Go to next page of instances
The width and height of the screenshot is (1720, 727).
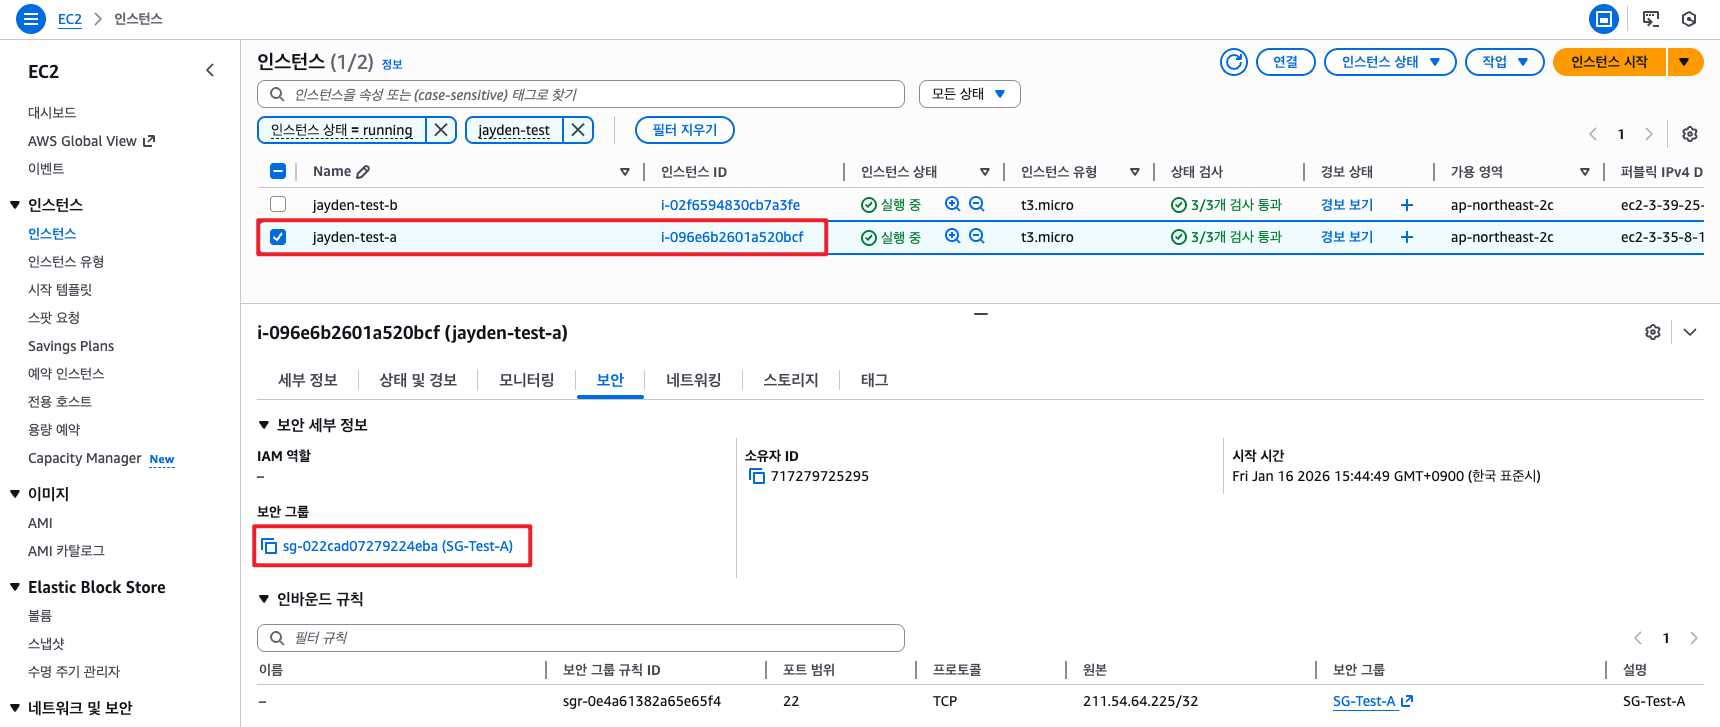(x=1649, y=134)
